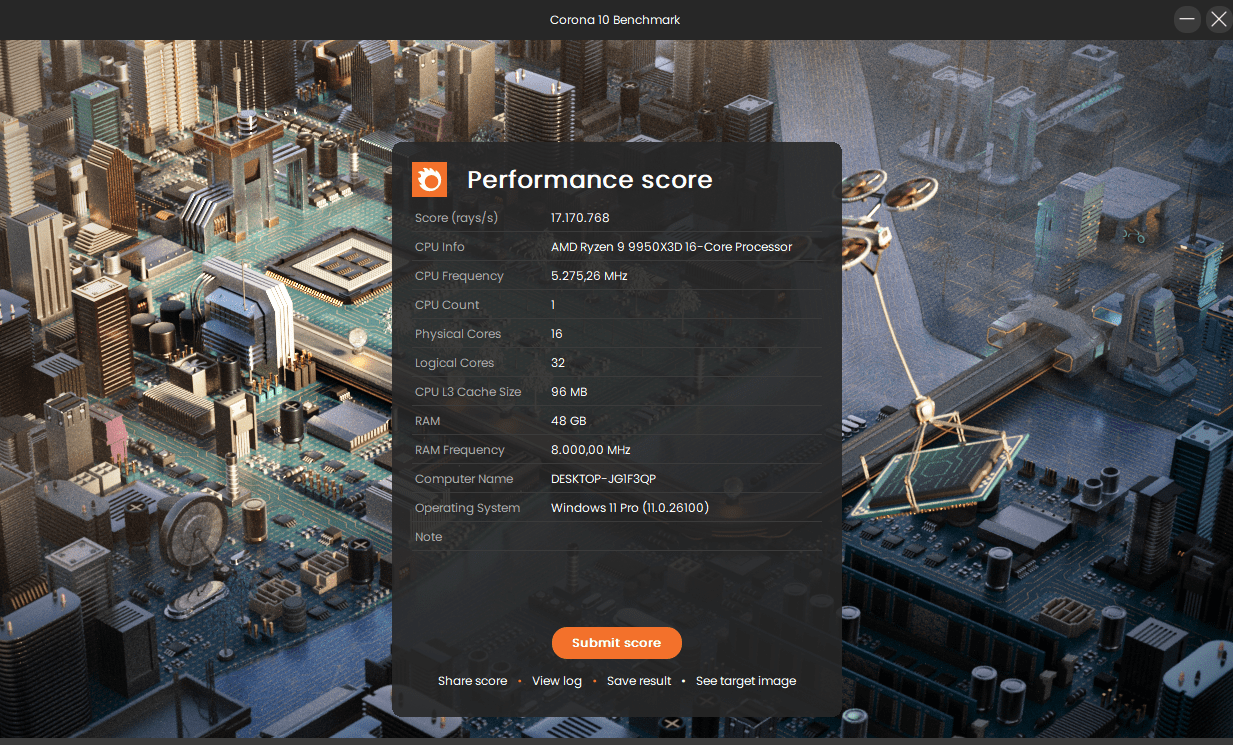Open See target image link
Screen dimensions: 1233x745
(746, 681)
